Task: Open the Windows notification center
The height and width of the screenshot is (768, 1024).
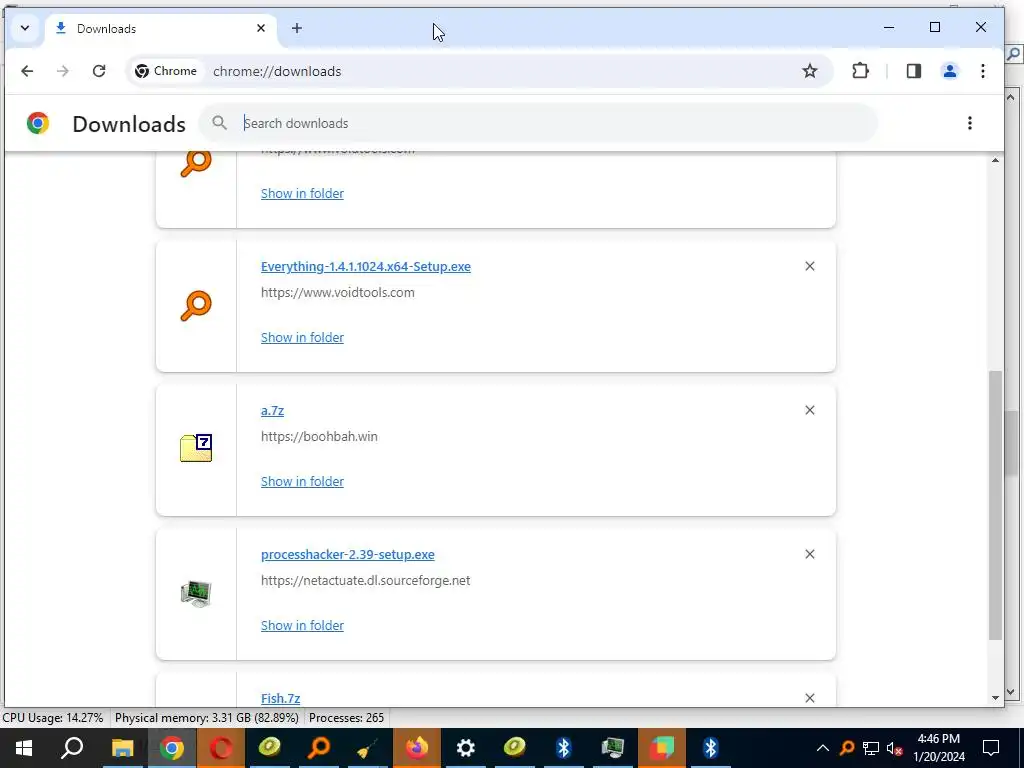Action: coord(991,748)
